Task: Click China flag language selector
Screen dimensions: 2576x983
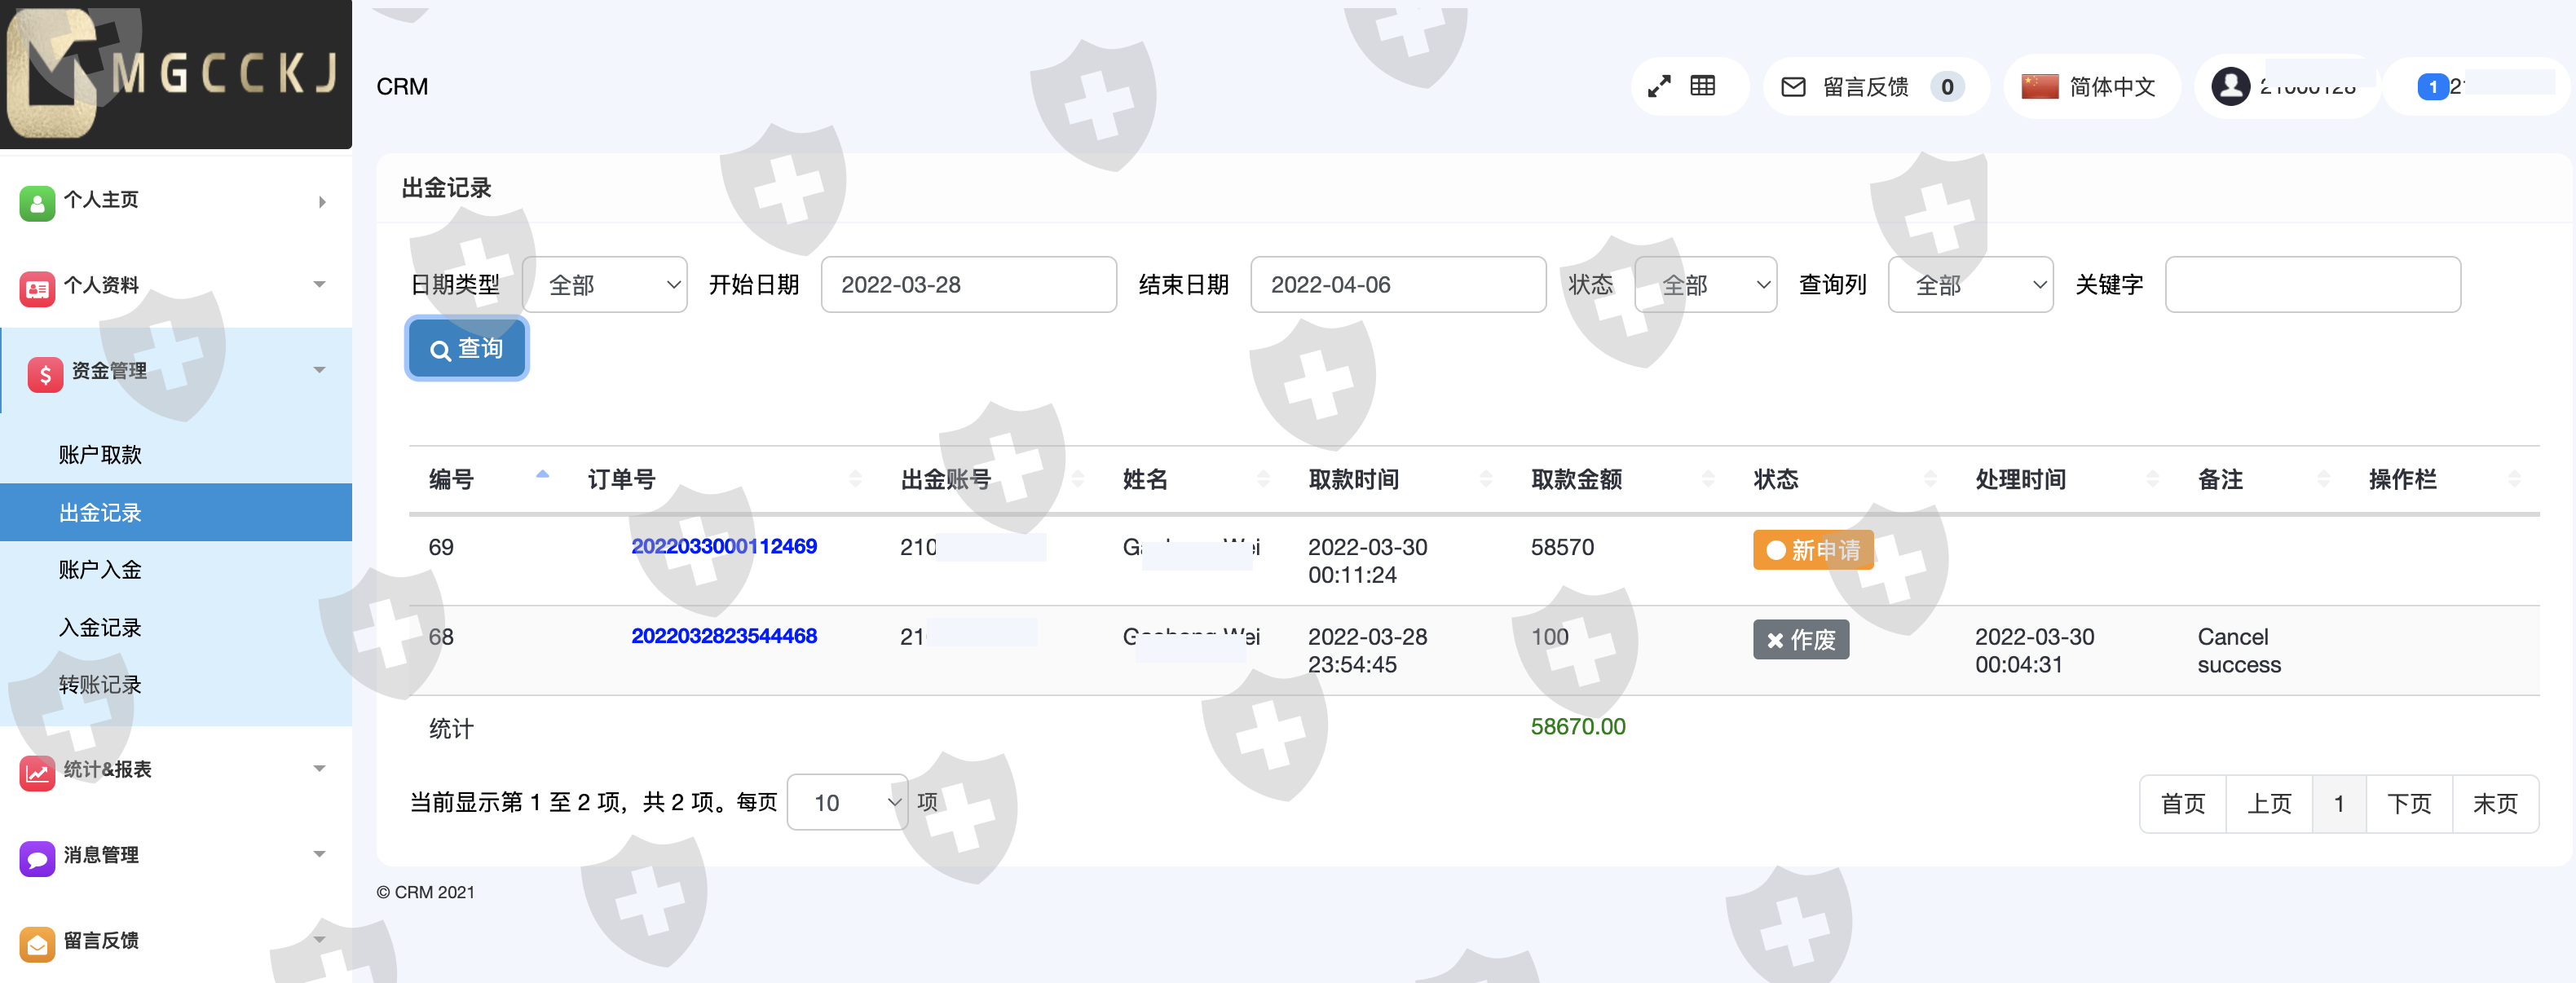Action: click(x=2039, y=87)
